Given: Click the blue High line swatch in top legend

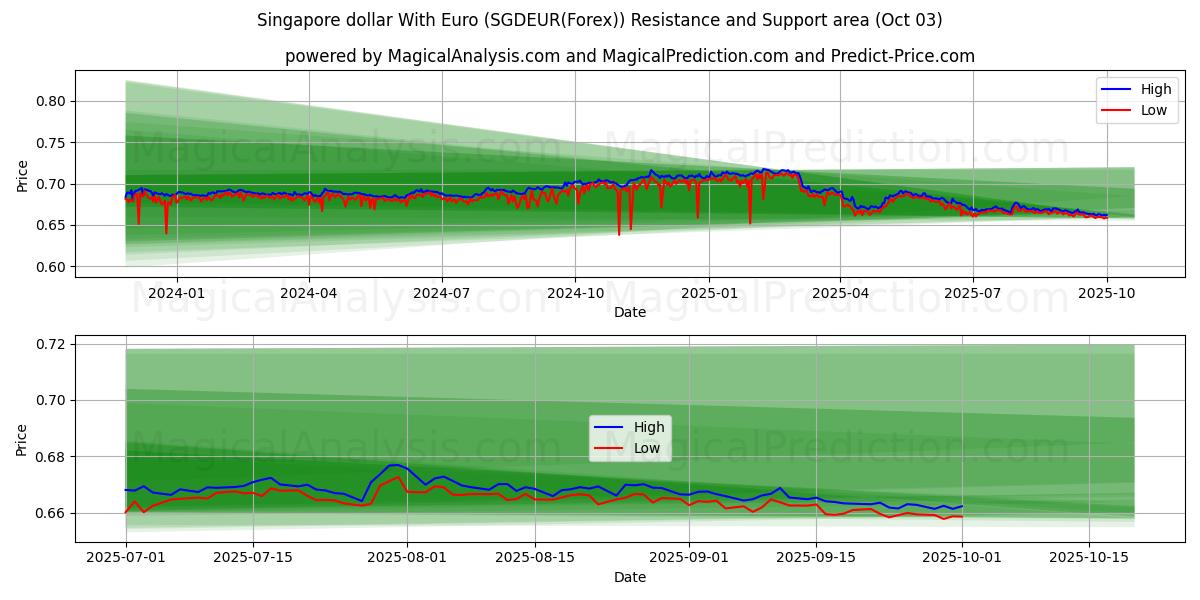Looking at the screenshot, I should pos(1116,90).
